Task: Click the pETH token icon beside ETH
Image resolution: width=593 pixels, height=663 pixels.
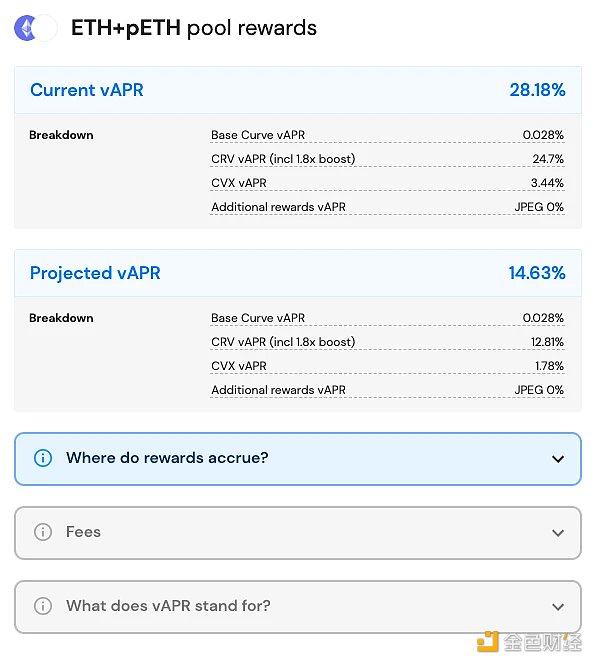Action: [x=45, y=28]
